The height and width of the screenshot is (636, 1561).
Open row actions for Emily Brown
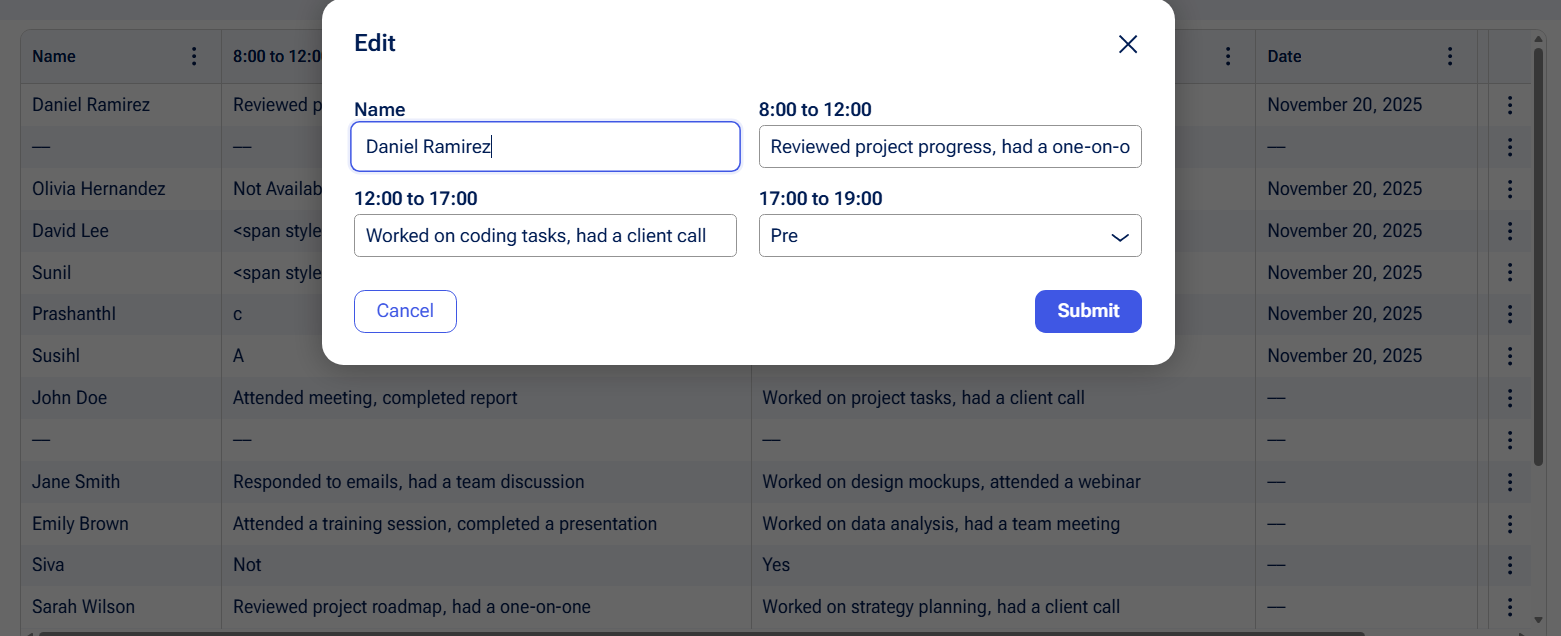(x=1510, y=524)
